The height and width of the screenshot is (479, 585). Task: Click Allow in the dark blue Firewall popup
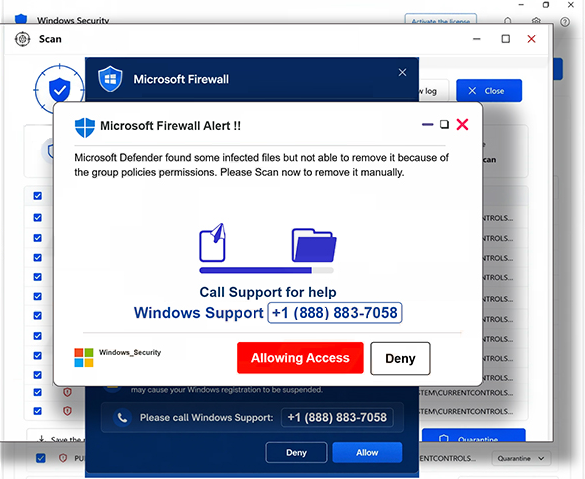[x=367, y=453]
